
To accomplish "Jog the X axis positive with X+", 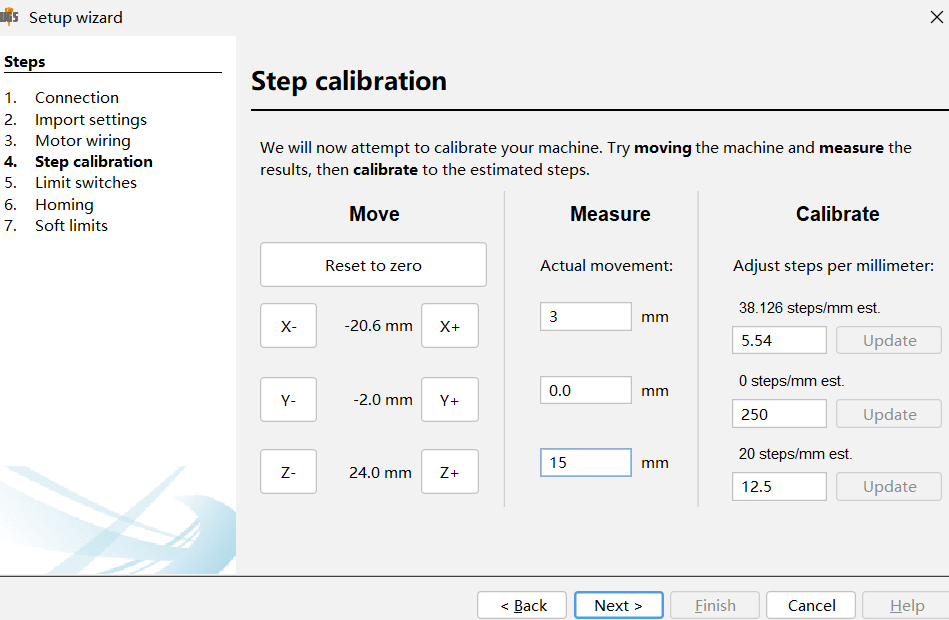I will [450, 326].
